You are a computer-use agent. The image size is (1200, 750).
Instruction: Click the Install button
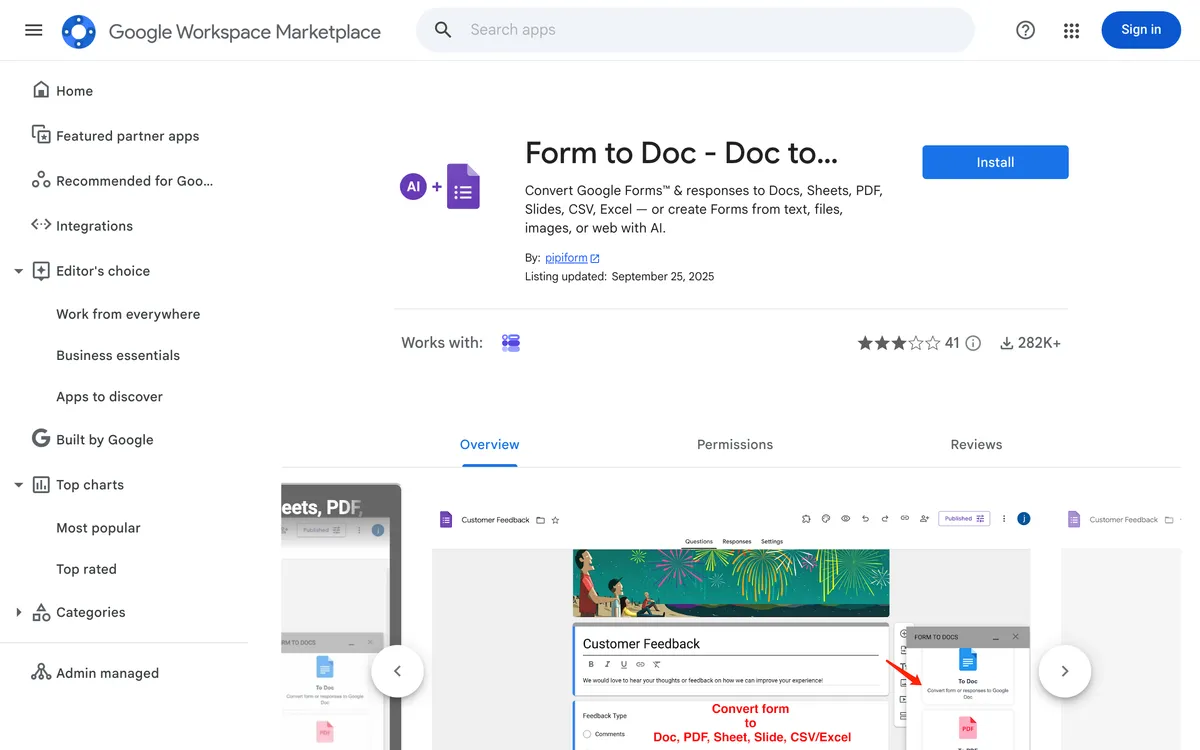tap(995, 162)
